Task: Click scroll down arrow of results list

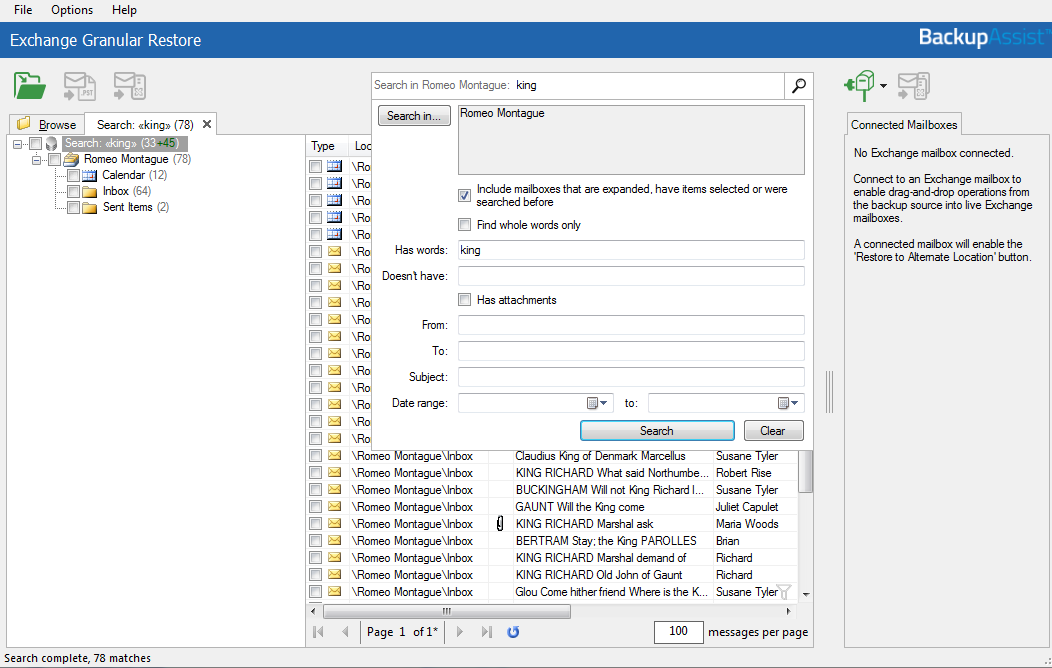Action: click(806, 594)
